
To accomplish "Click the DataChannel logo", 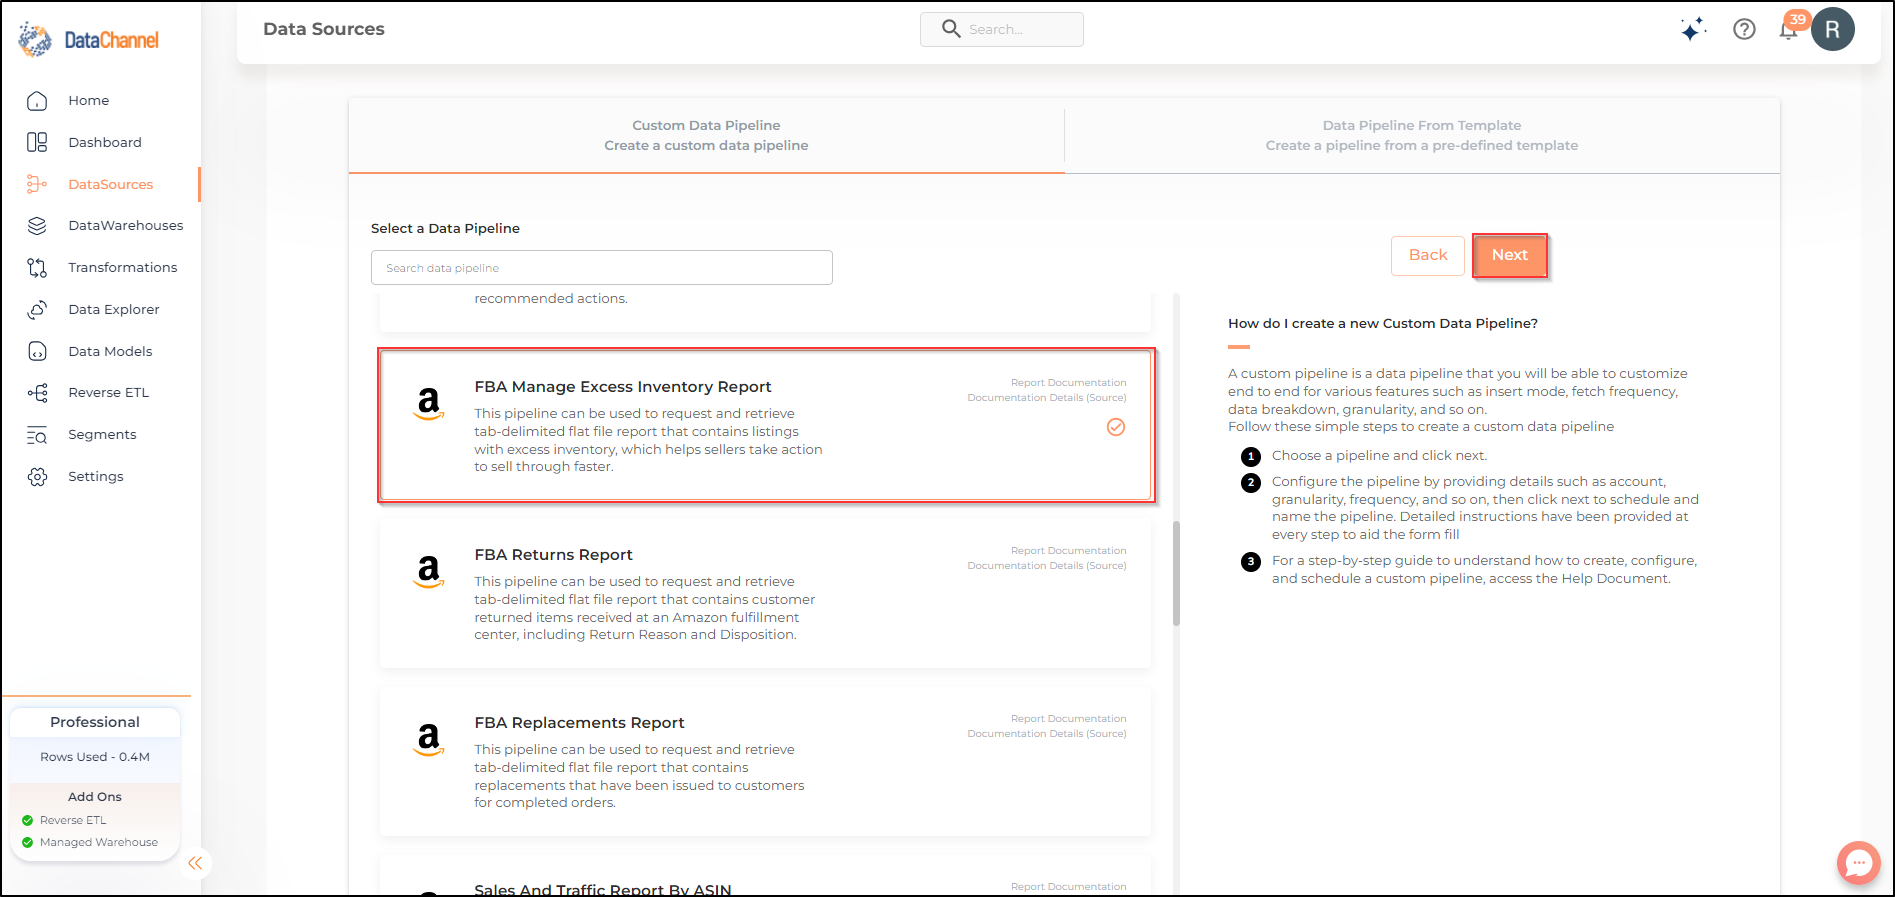I will click(89, 40).
